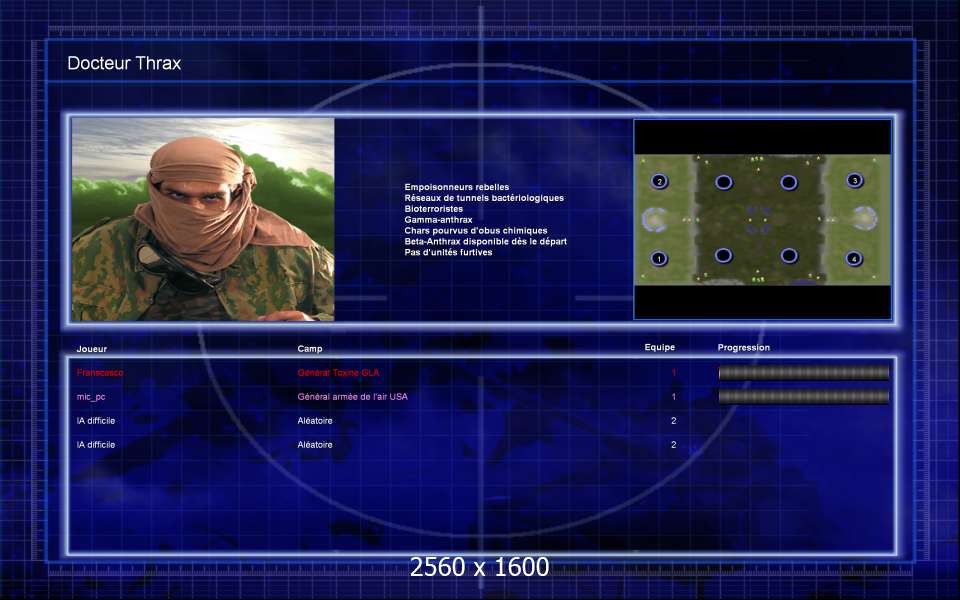Click team number in Francesco's row
The image size is (960, 600).
tap(673, 372)
